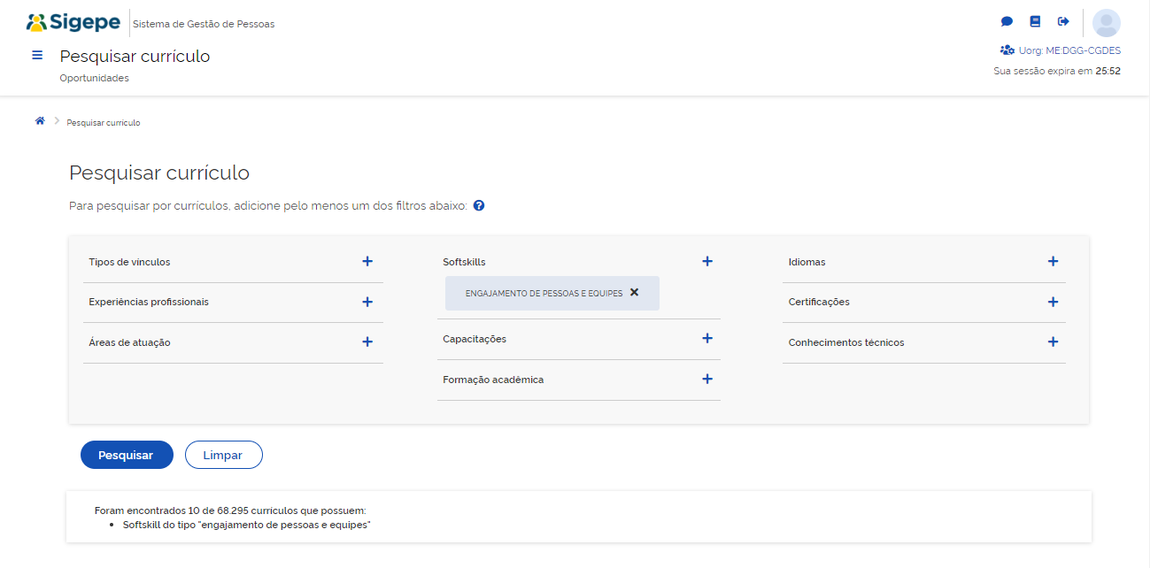This screenshot has height=568, width=1150.
Task: Add a Certificações filter
Action: [x=1052, y=302]
